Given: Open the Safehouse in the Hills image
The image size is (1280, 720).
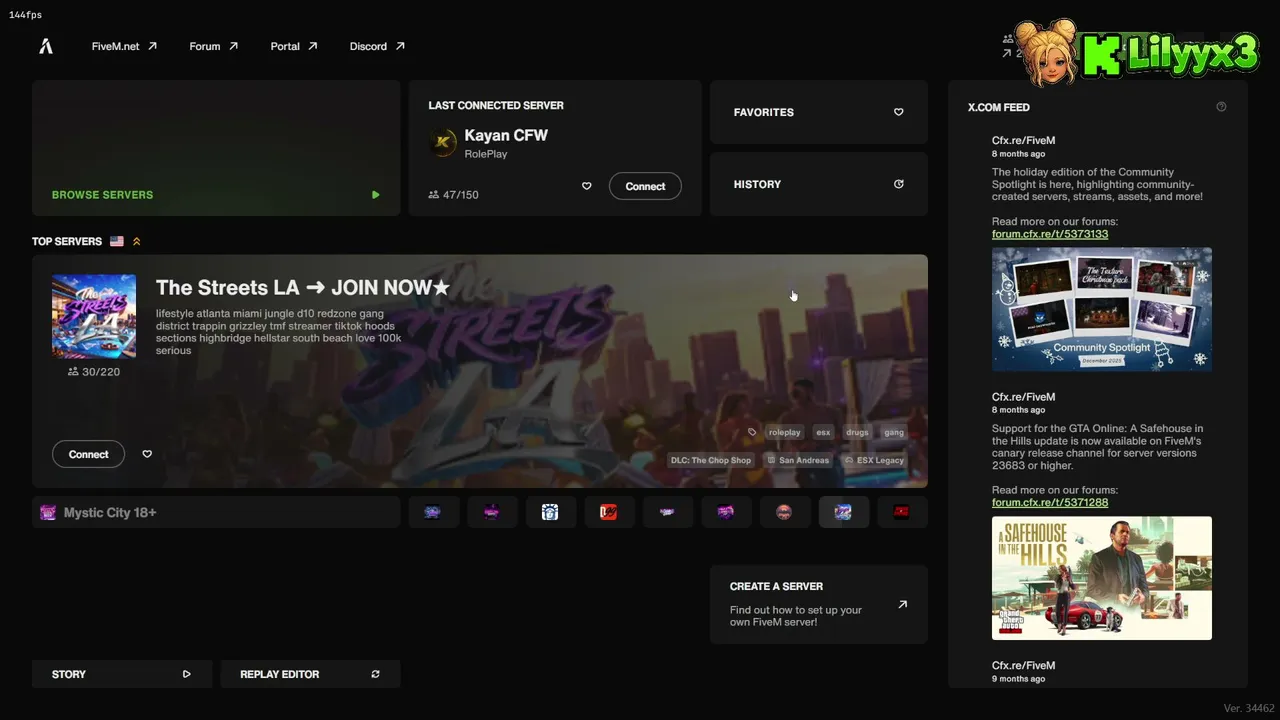Looking at the screenshot, I should point(1102,578).
